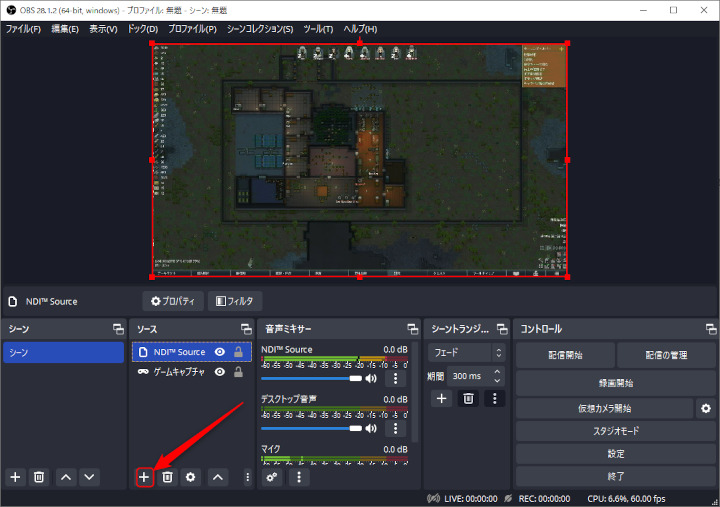The height and width of the screenshot is (507, 720).
Task: Open 配信の管理 (manage broadcast)
Action: click(666, 355)
